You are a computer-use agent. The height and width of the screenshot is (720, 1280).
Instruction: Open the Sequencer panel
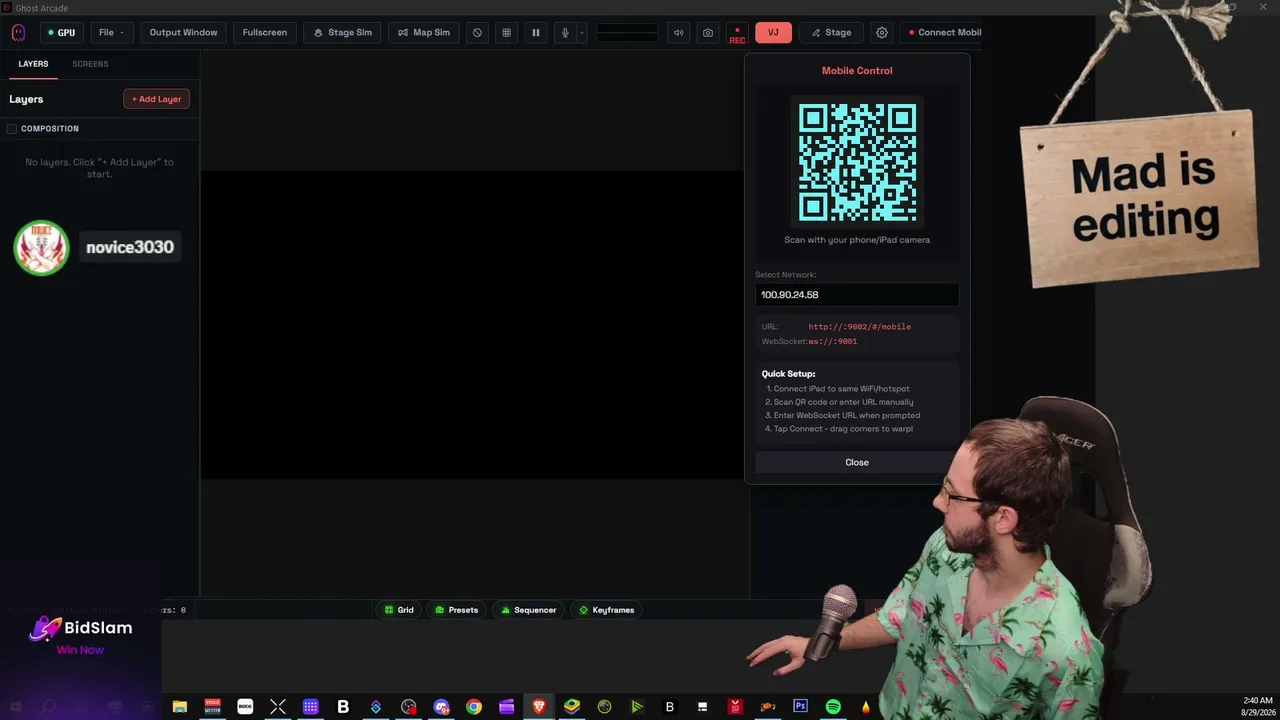click(x=528, y=610)
